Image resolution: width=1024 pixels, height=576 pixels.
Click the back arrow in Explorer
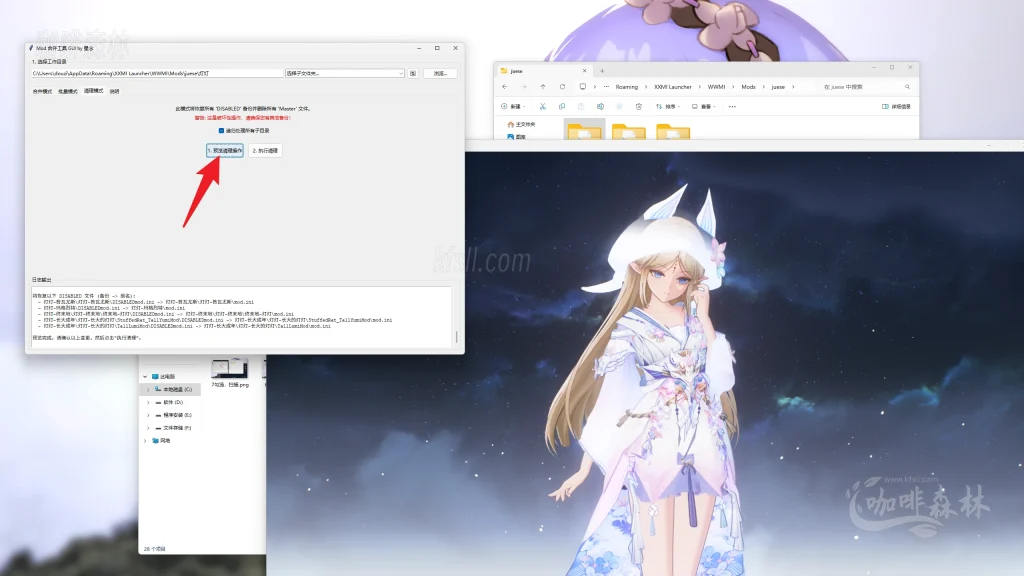pos(506,87)
